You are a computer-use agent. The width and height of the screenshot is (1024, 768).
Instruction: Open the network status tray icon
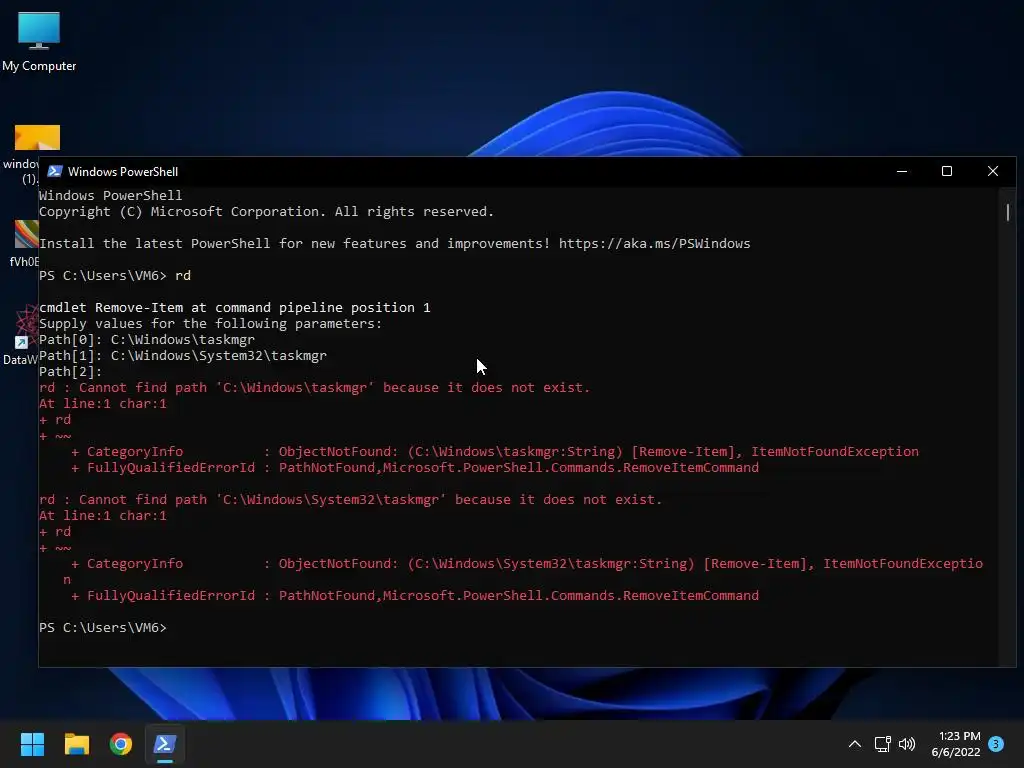point(882,744)
